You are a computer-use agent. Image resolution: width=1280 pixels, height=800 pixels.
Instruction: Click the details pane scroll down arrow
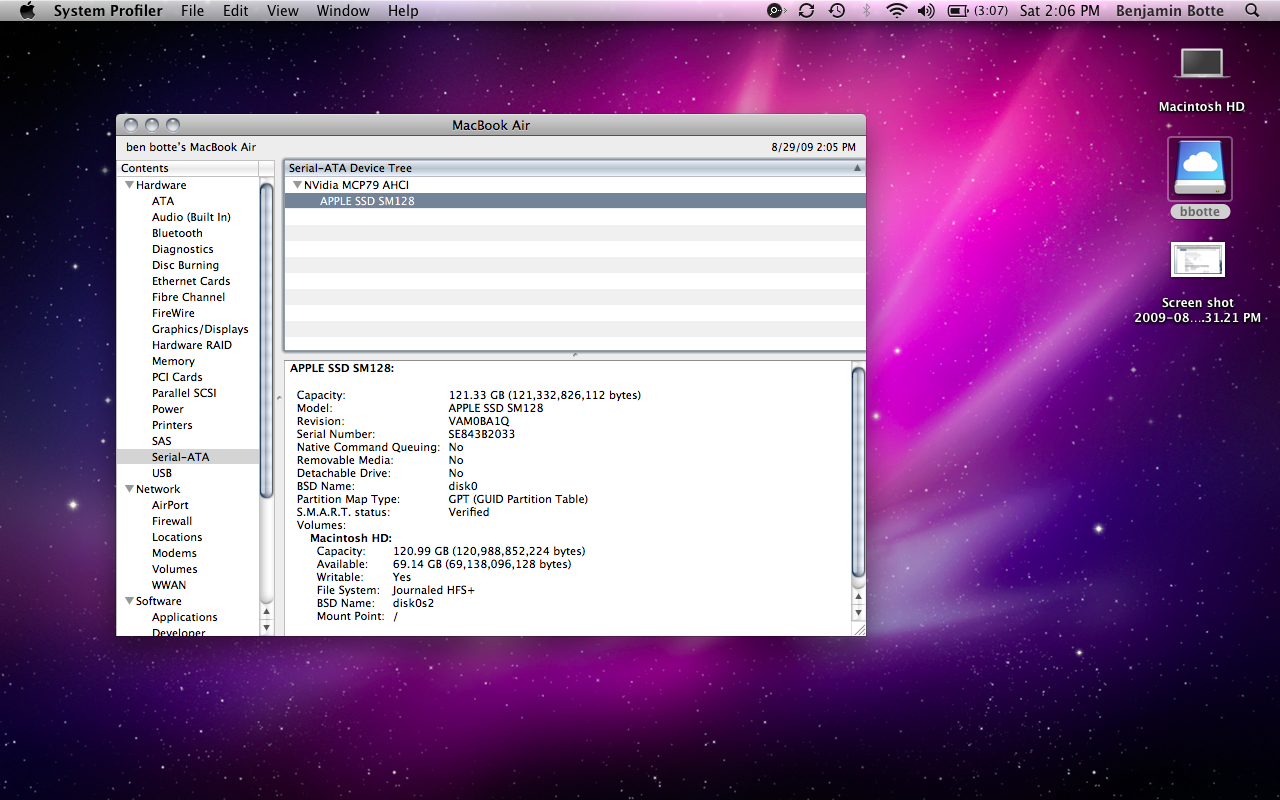pos(858,612)
